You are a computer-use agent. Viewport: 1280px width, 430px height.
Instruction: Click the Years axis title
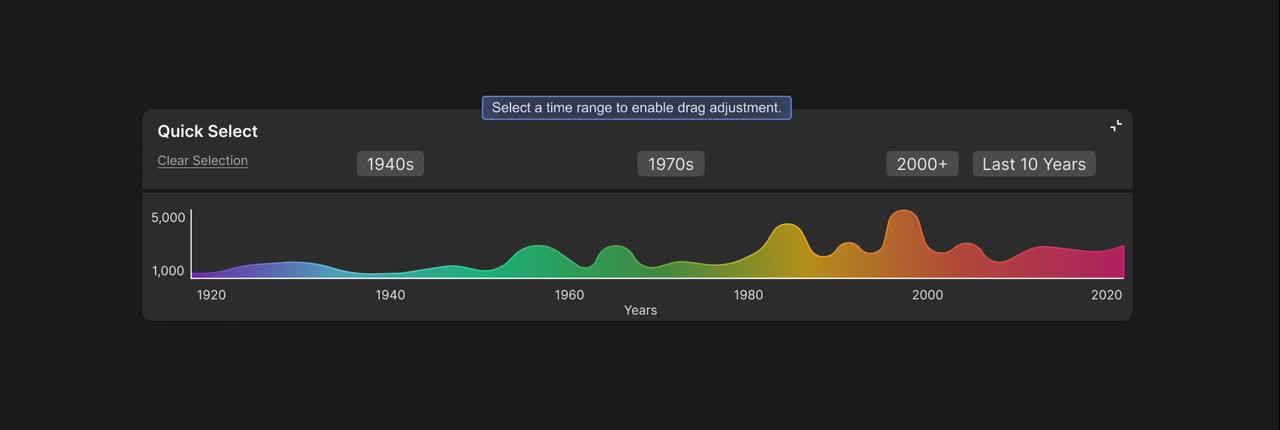click(640, 310)
